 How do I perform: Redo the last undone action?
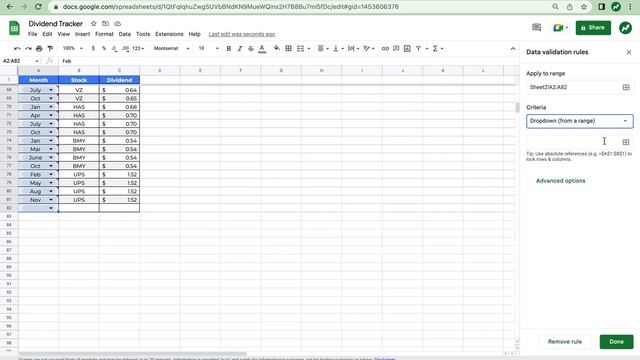pyautogui.click(x=28, y=49)
